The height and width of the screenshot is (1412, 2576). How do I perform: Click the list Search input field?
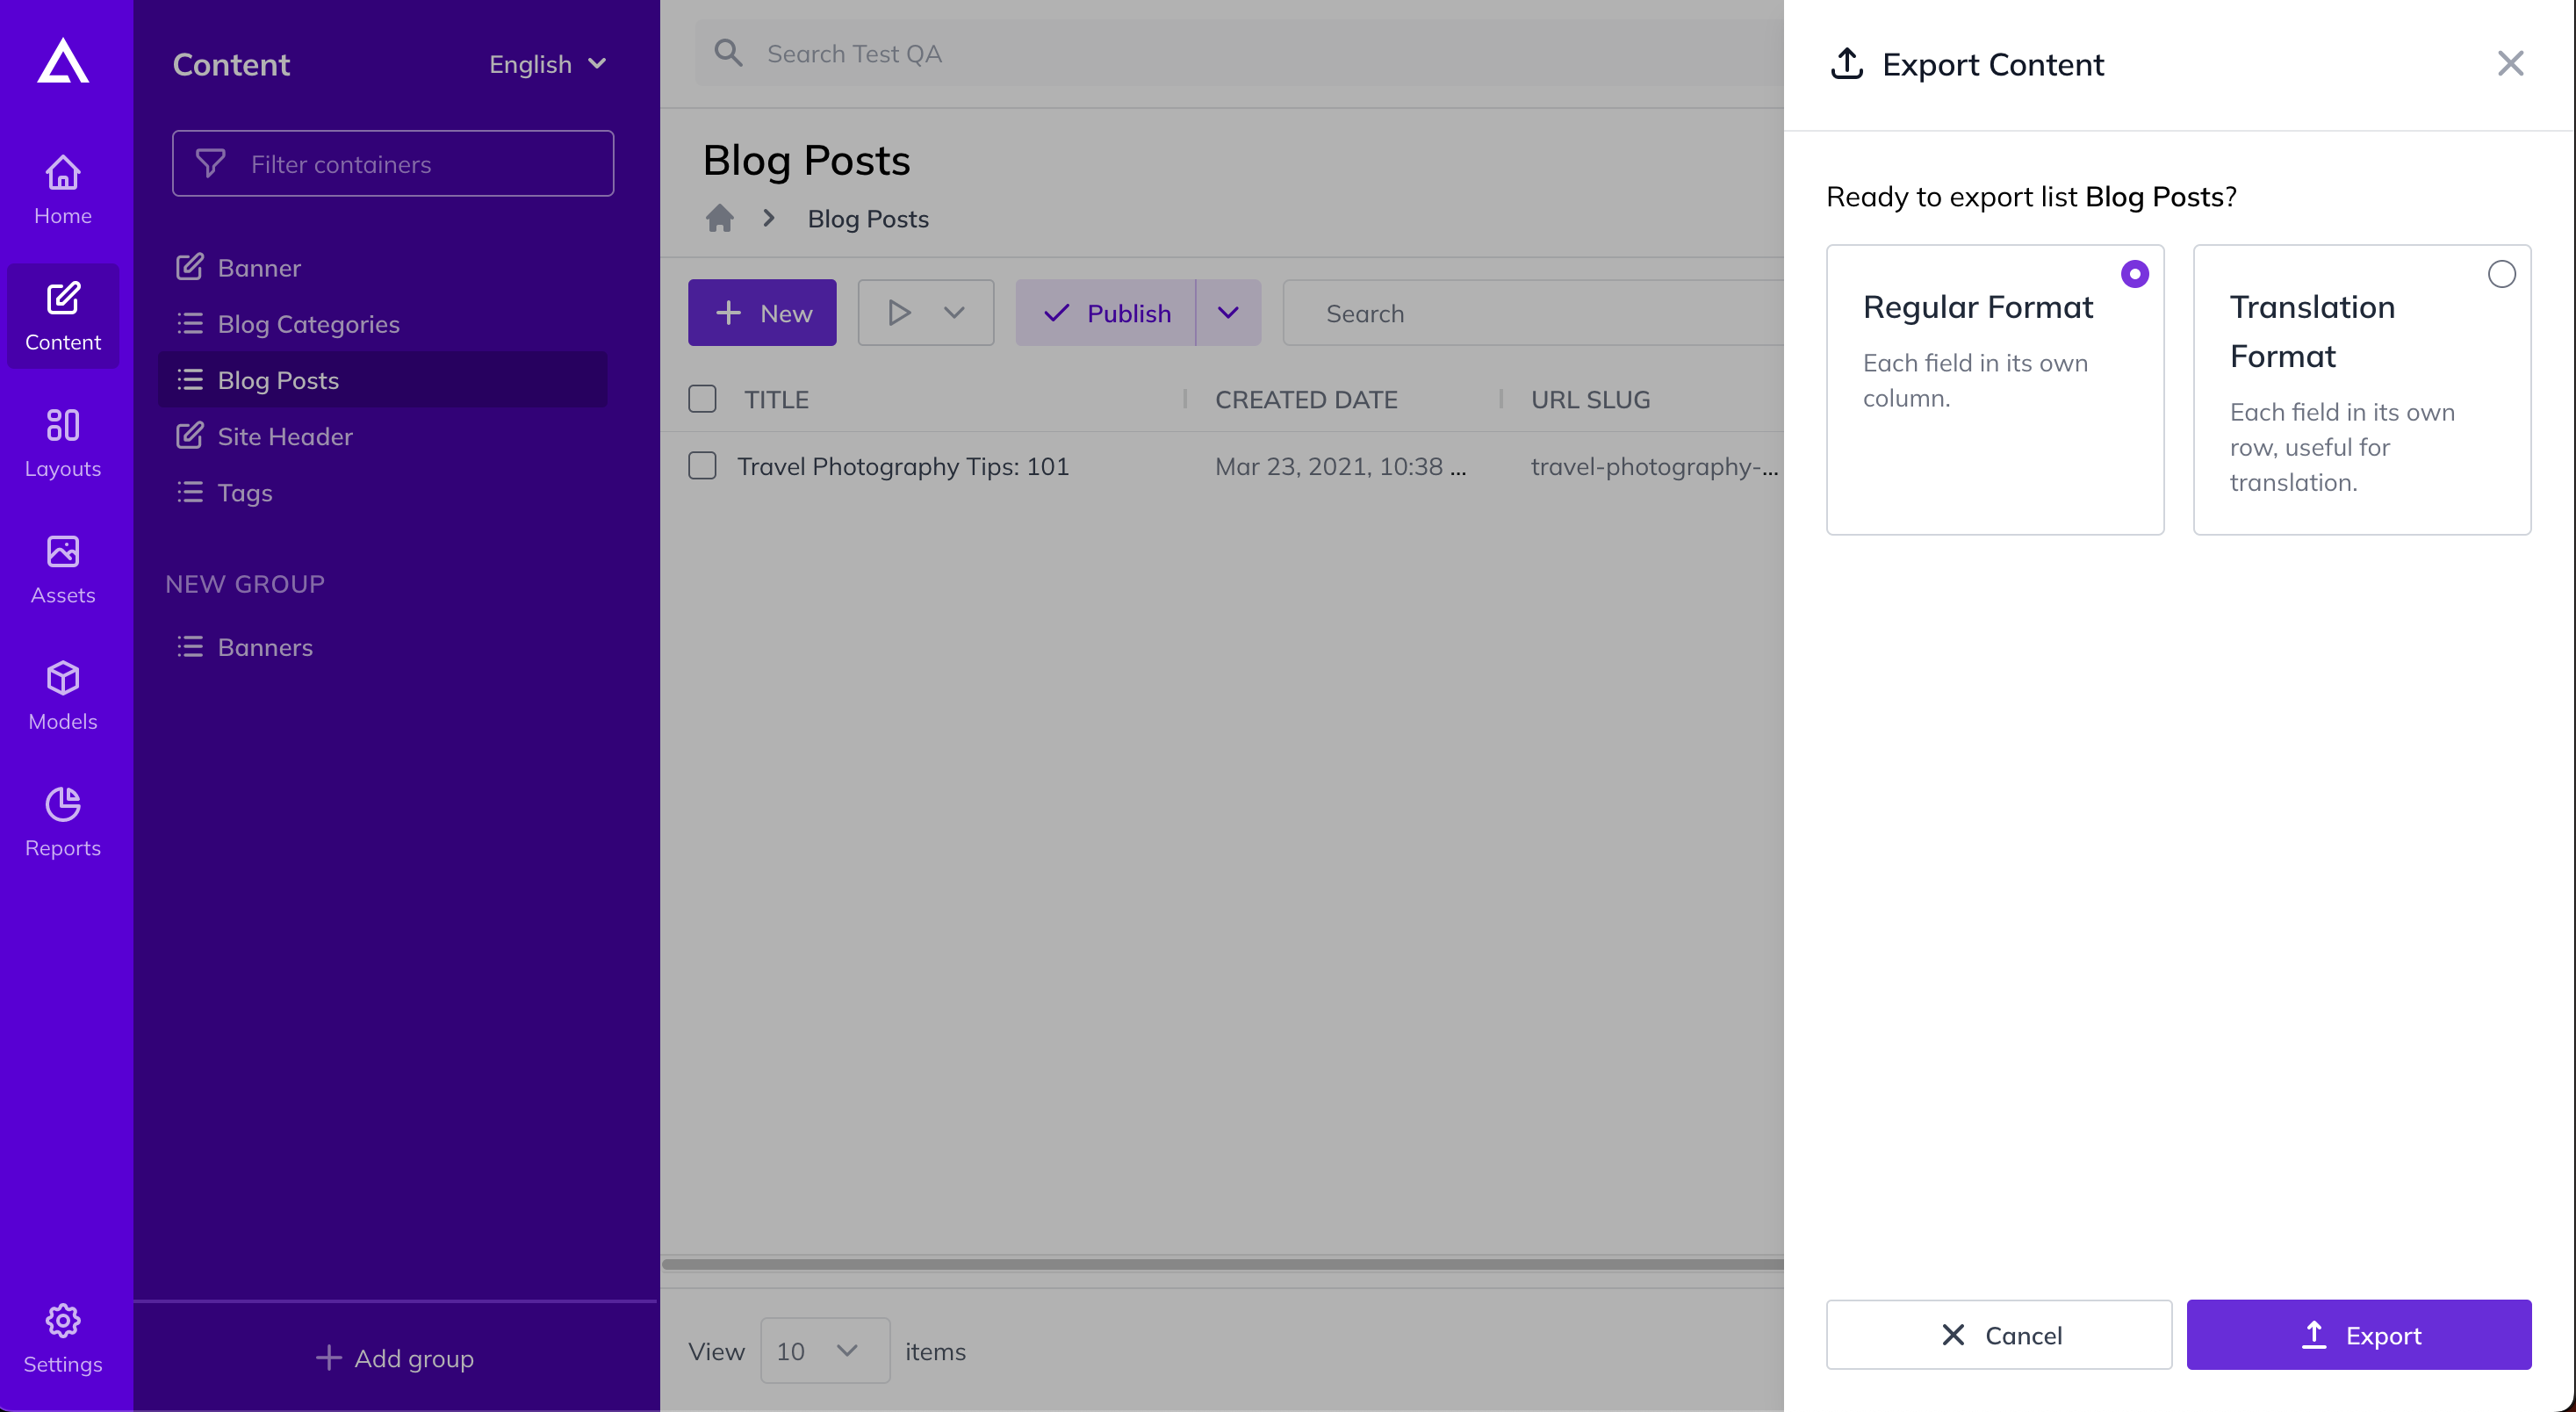point(1533,313)
